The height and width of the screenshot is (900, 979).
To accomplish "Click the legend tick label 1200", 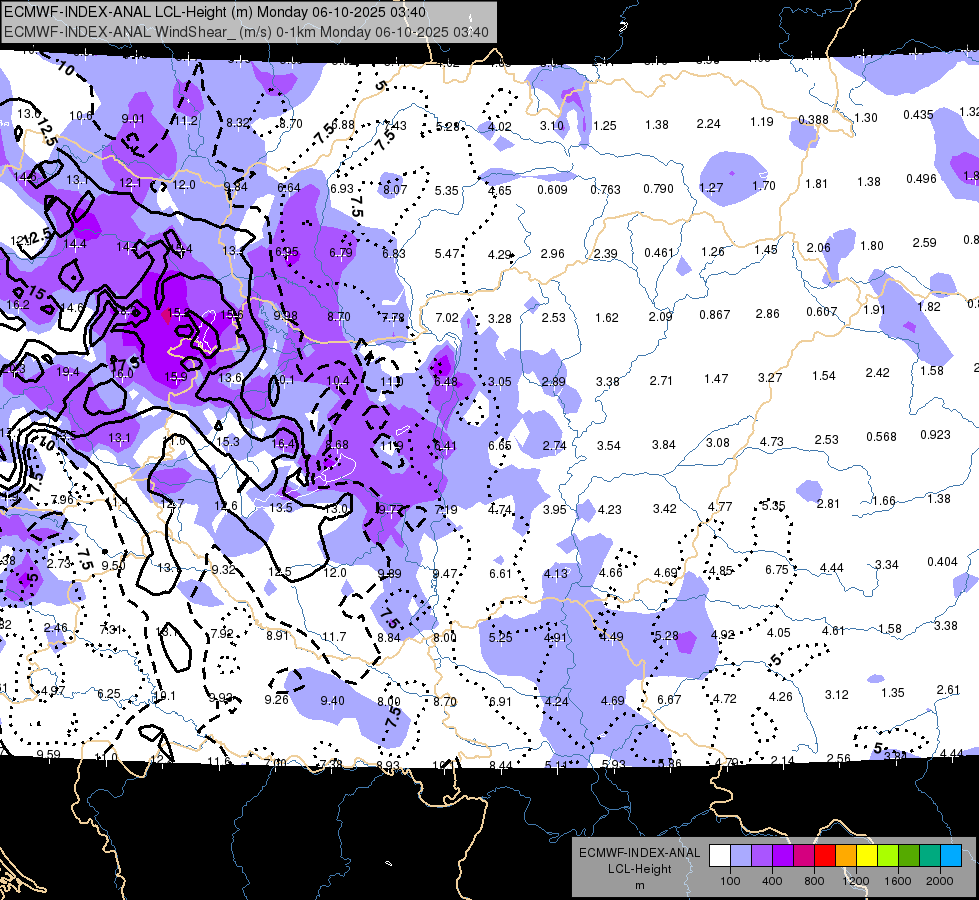I will pyautogui.click(x=855, y=881).
